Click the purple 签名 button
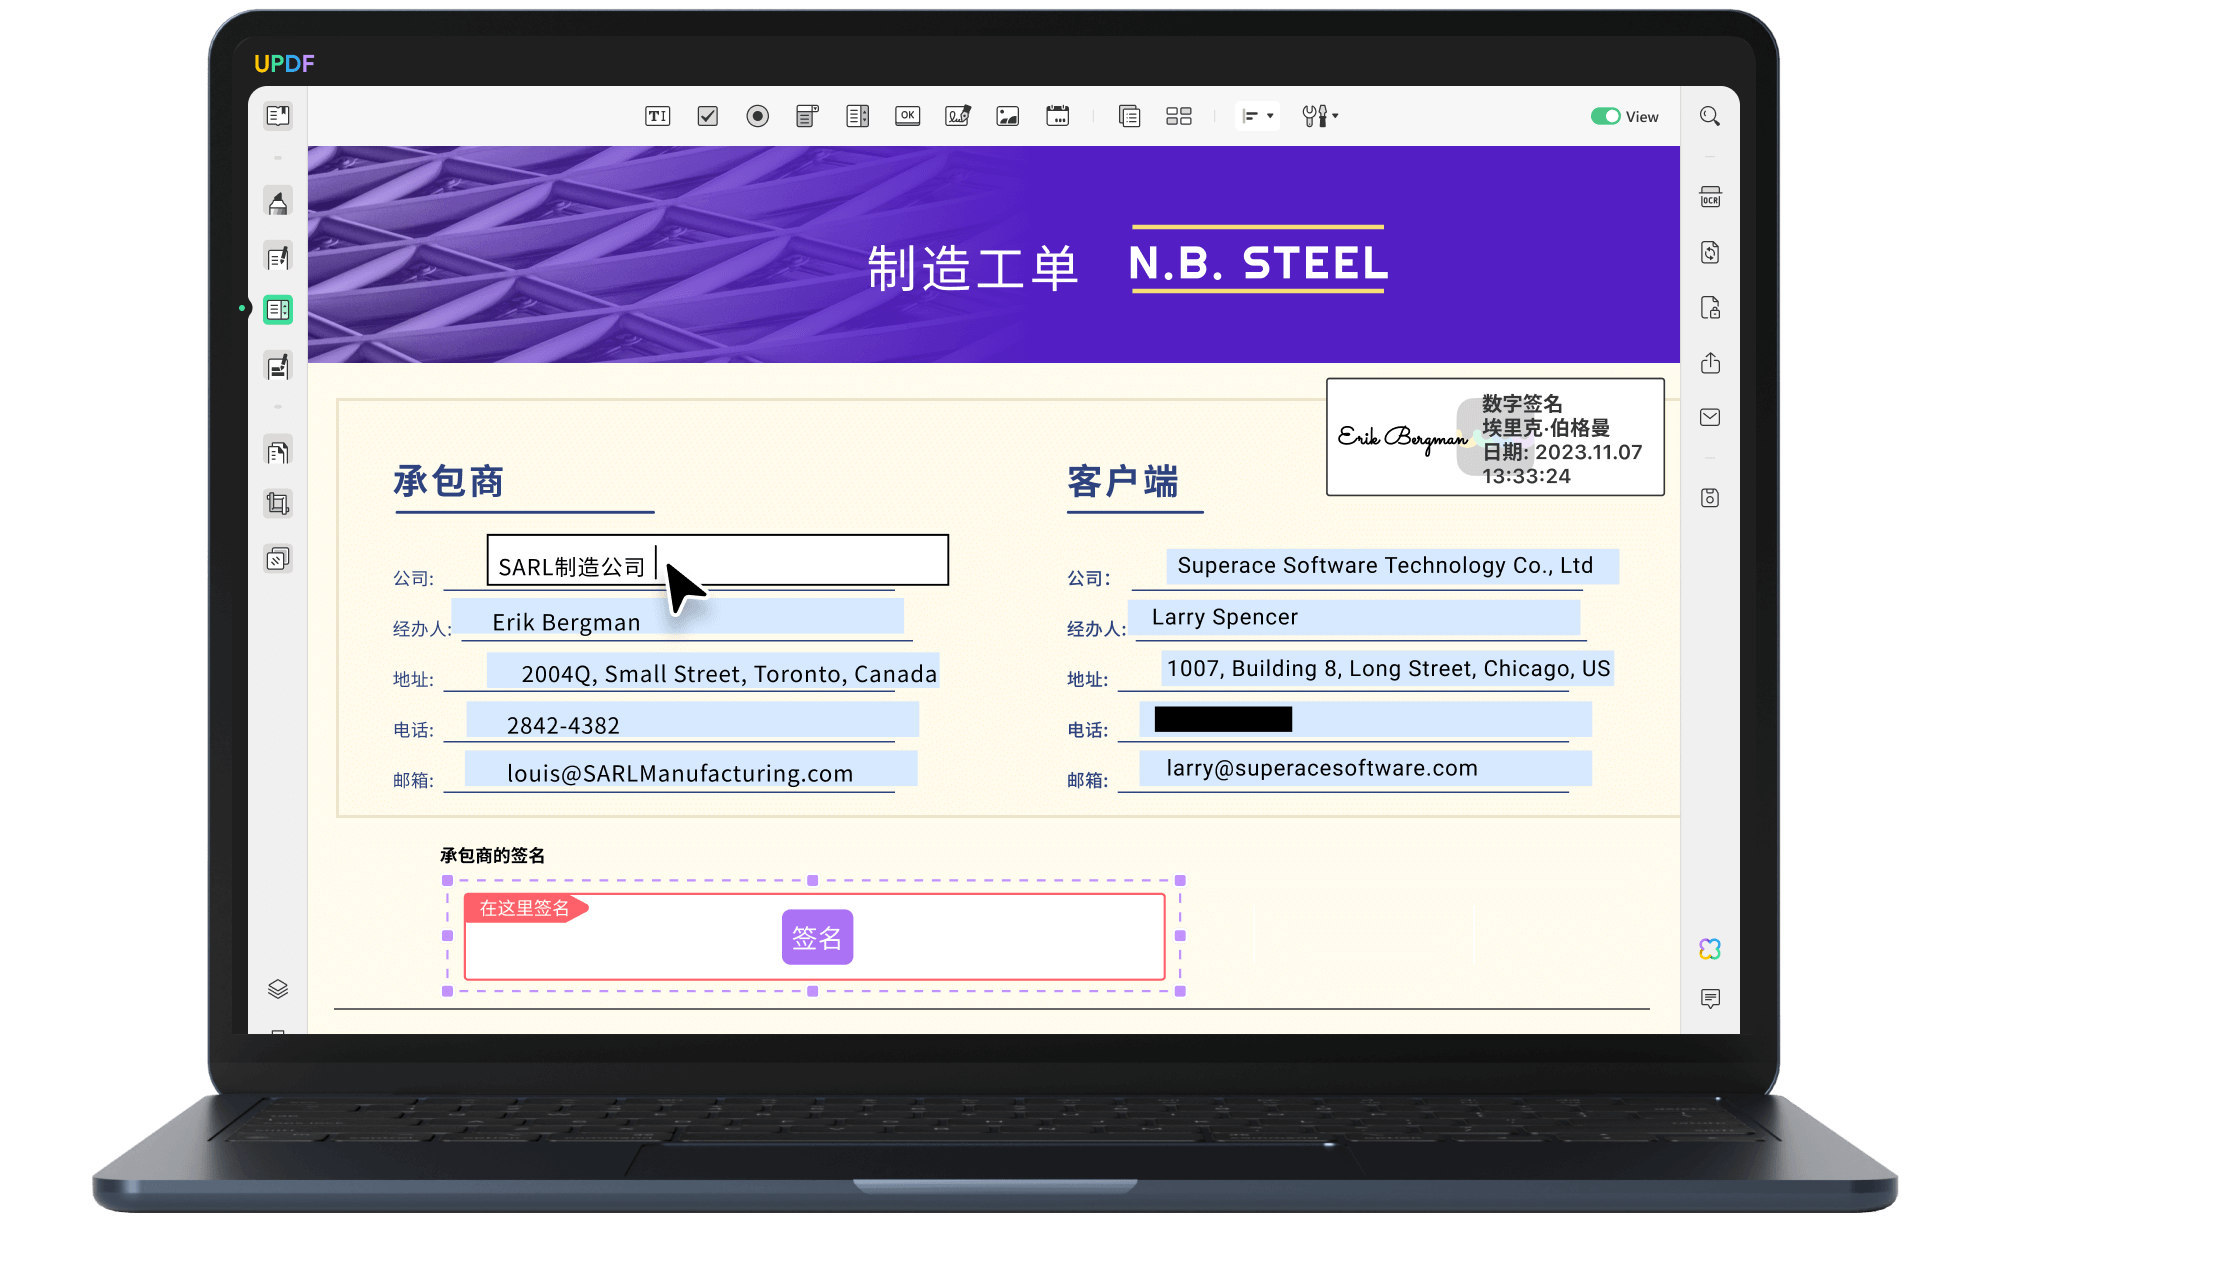Image resolution: width=2220 pixels, height=1276 pixels. (817, 937)
